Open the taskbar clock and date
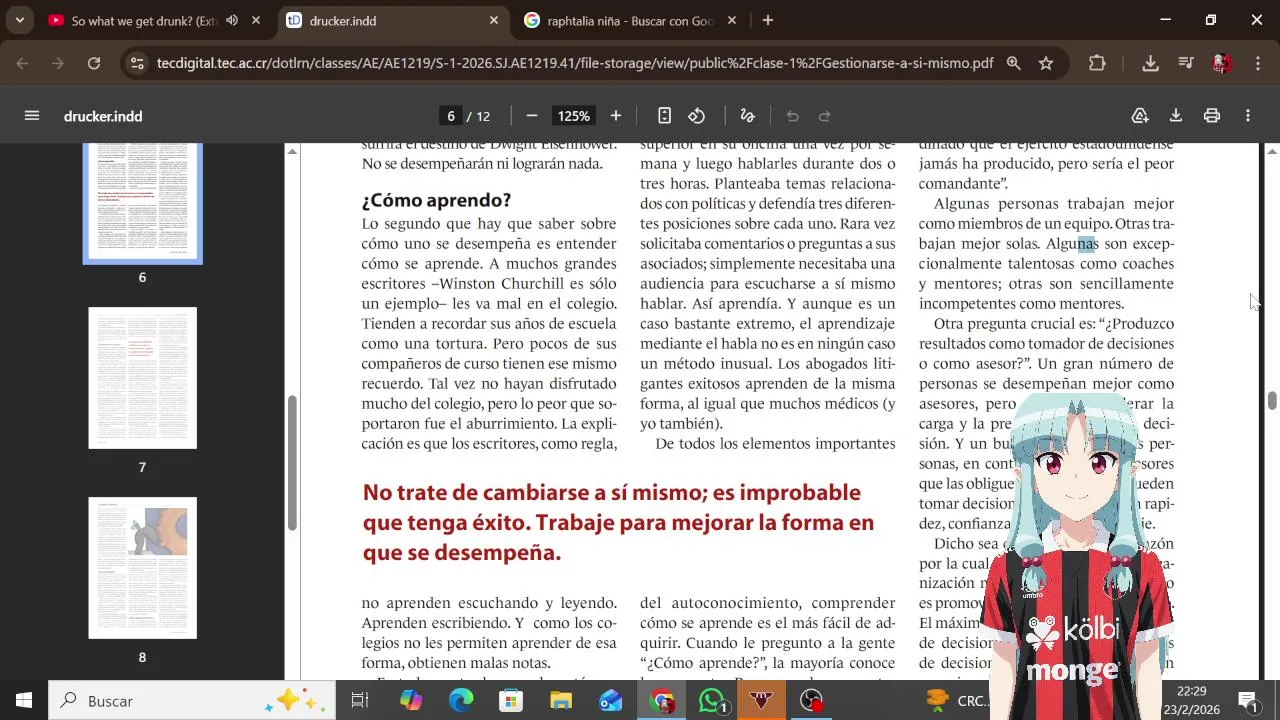This screenshot has width=1280, height=720. point(1191,700)
